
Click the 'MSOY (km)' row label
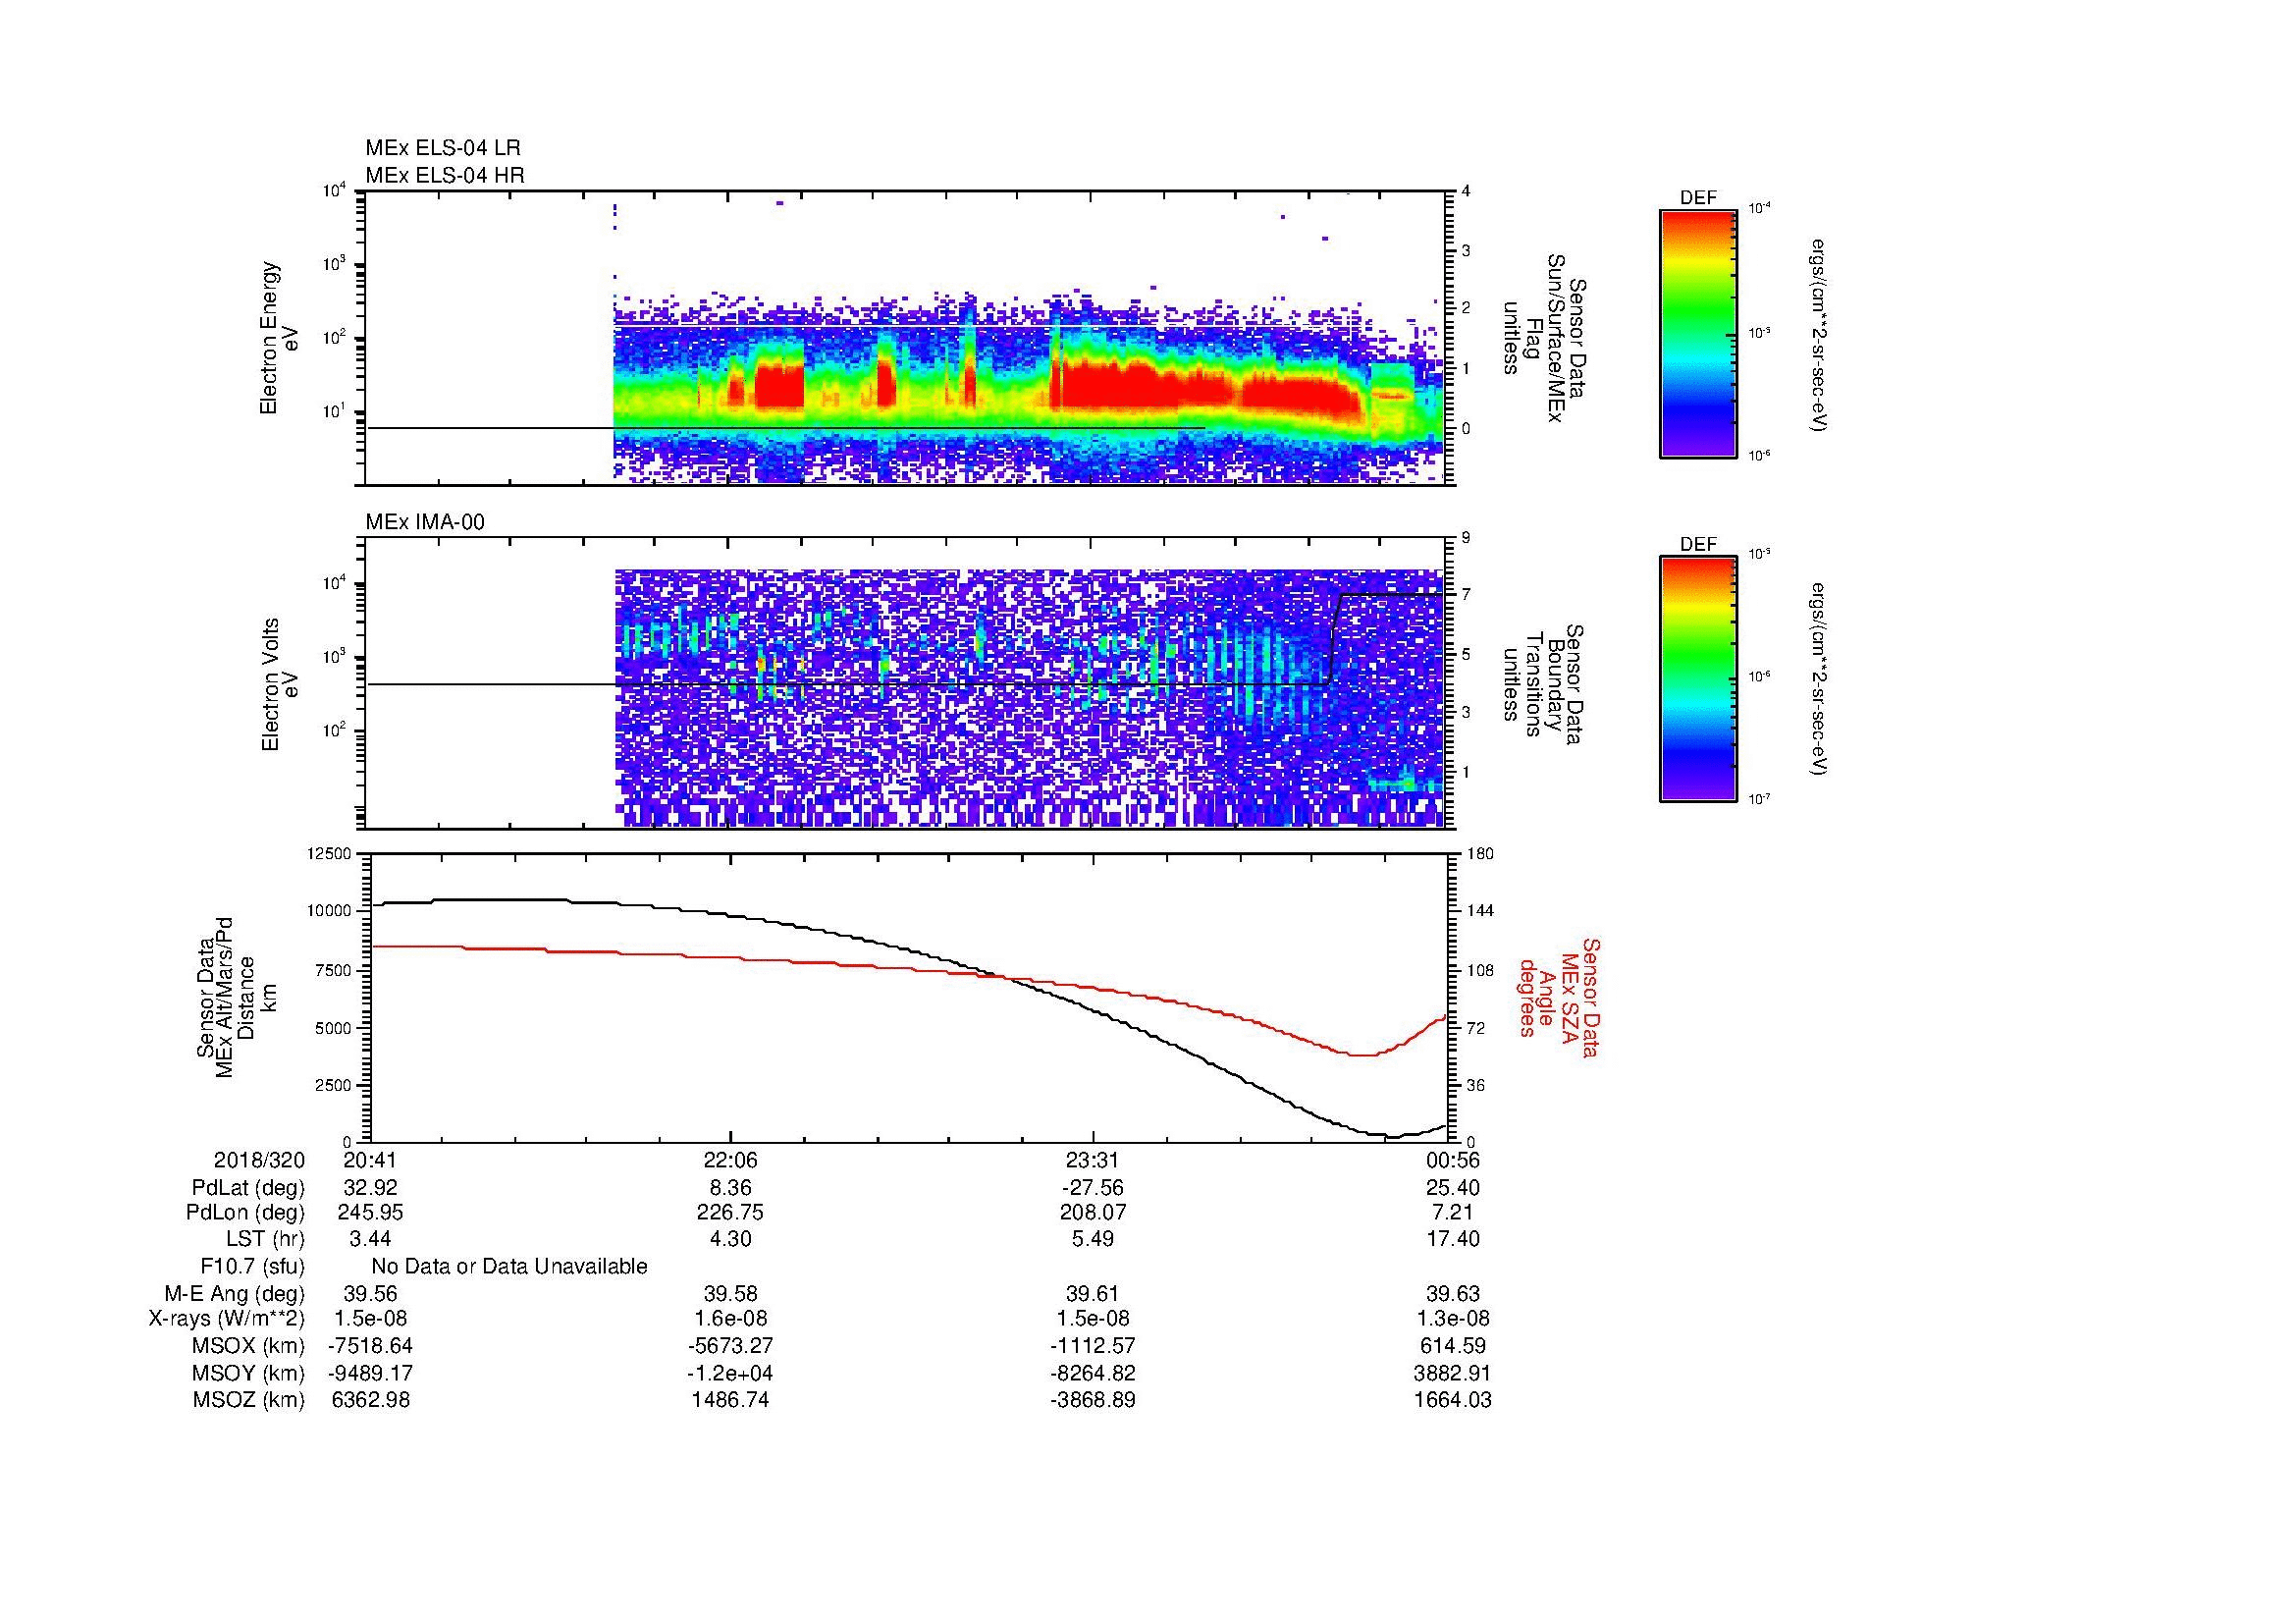[248, 1374]
